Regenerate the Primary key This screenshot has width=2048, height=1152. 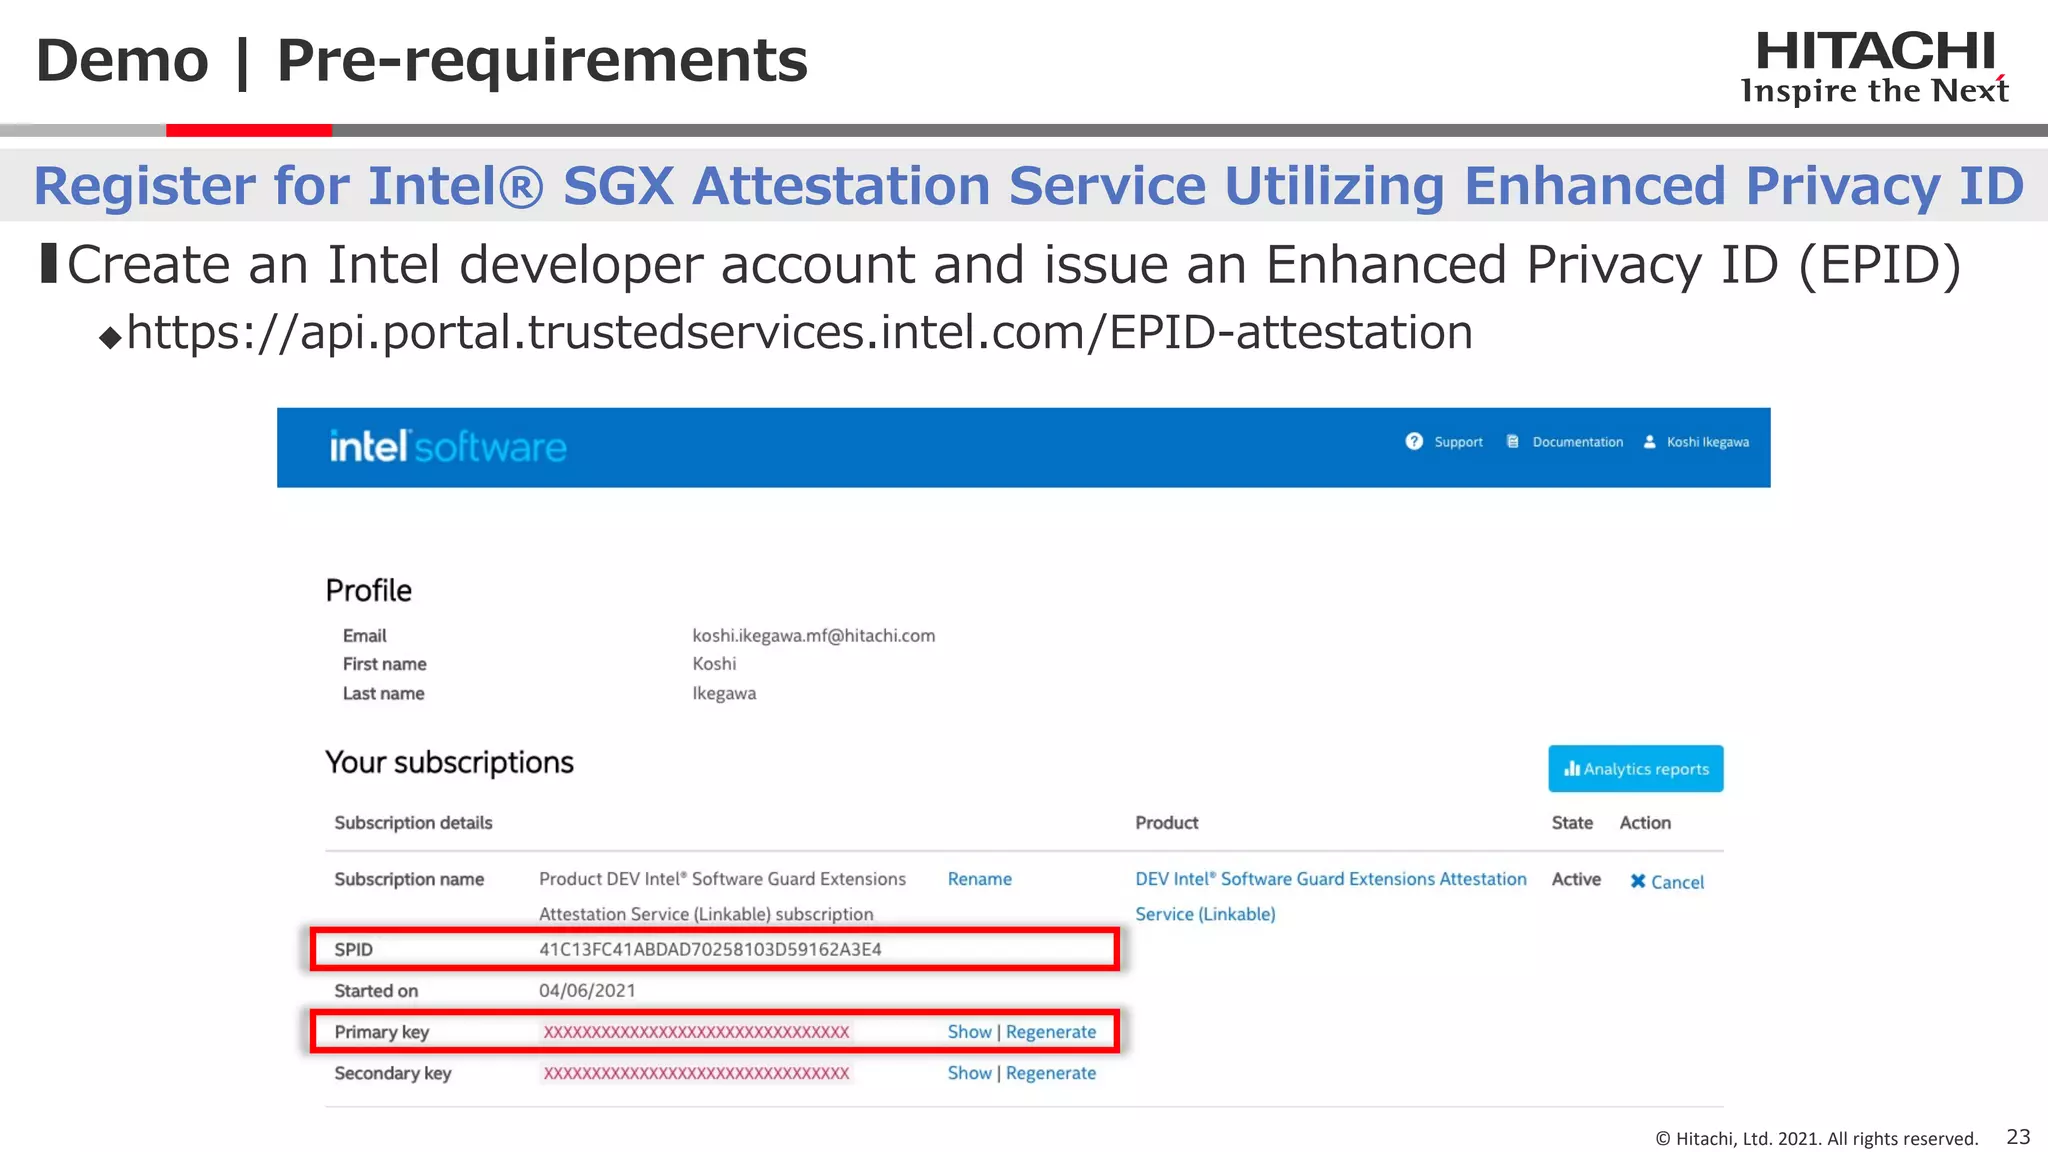tap(1050, 1032)
